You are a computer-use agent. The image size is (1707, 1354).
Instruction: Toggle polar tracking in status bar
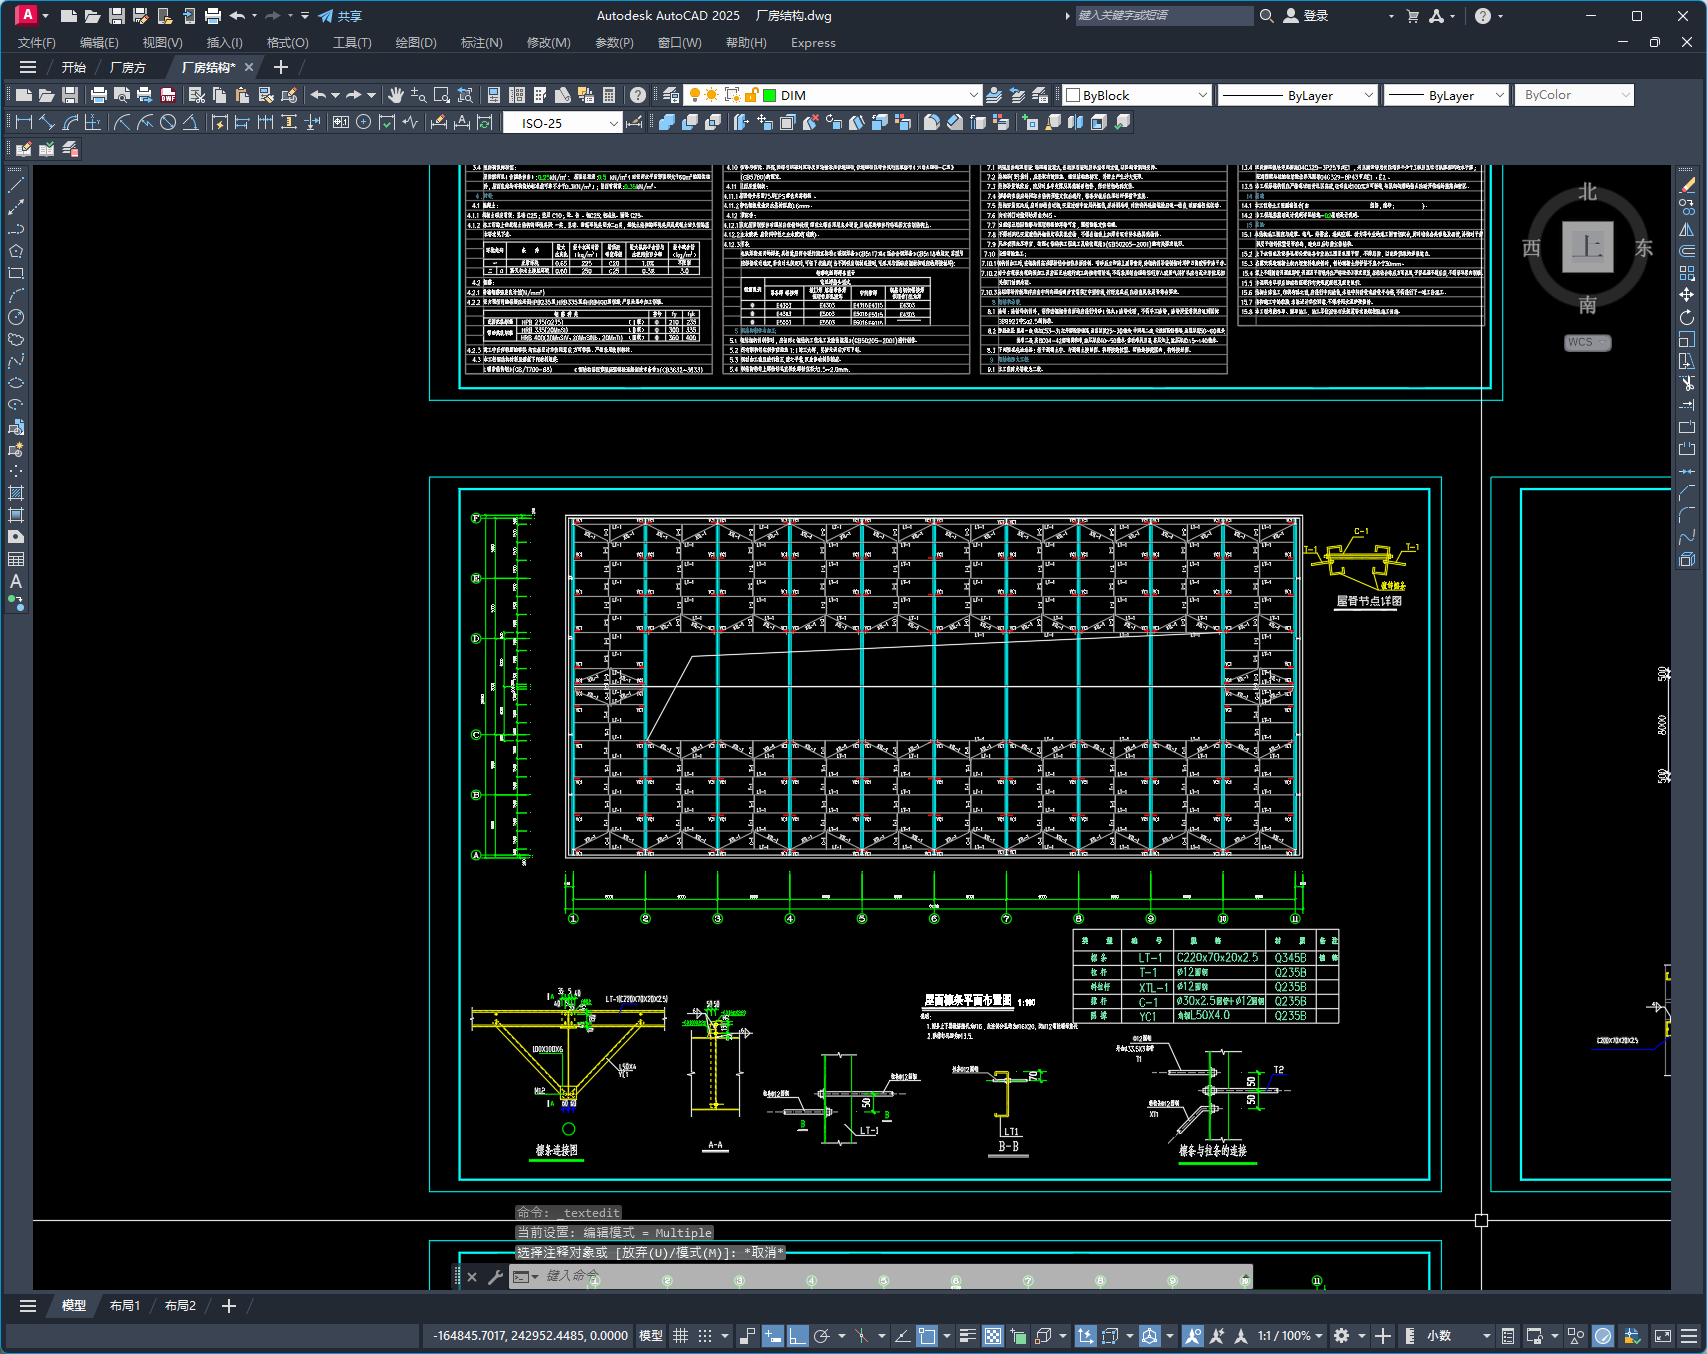(822, 1336)
